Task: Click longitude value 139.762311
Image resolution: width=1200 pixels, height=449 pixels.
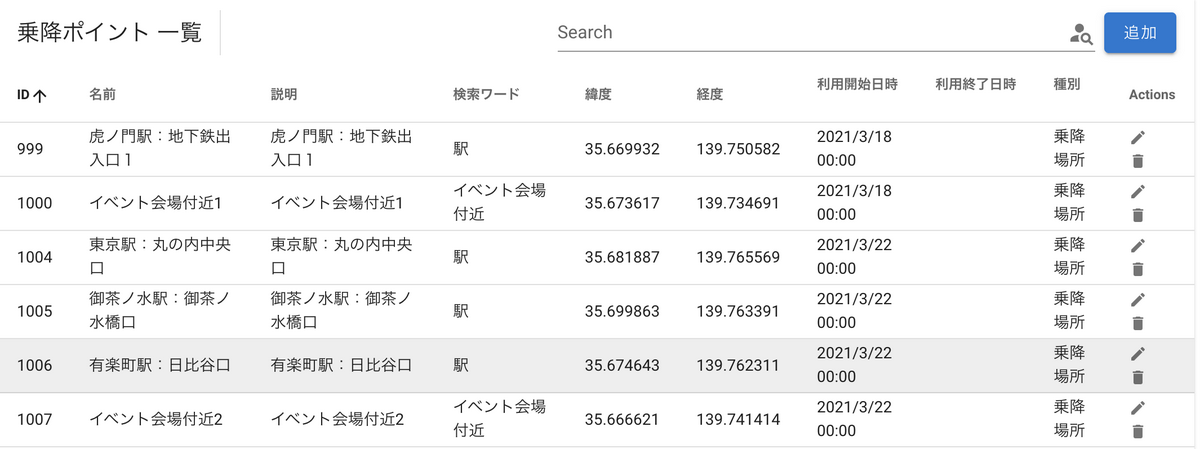Action: (738, 365)
